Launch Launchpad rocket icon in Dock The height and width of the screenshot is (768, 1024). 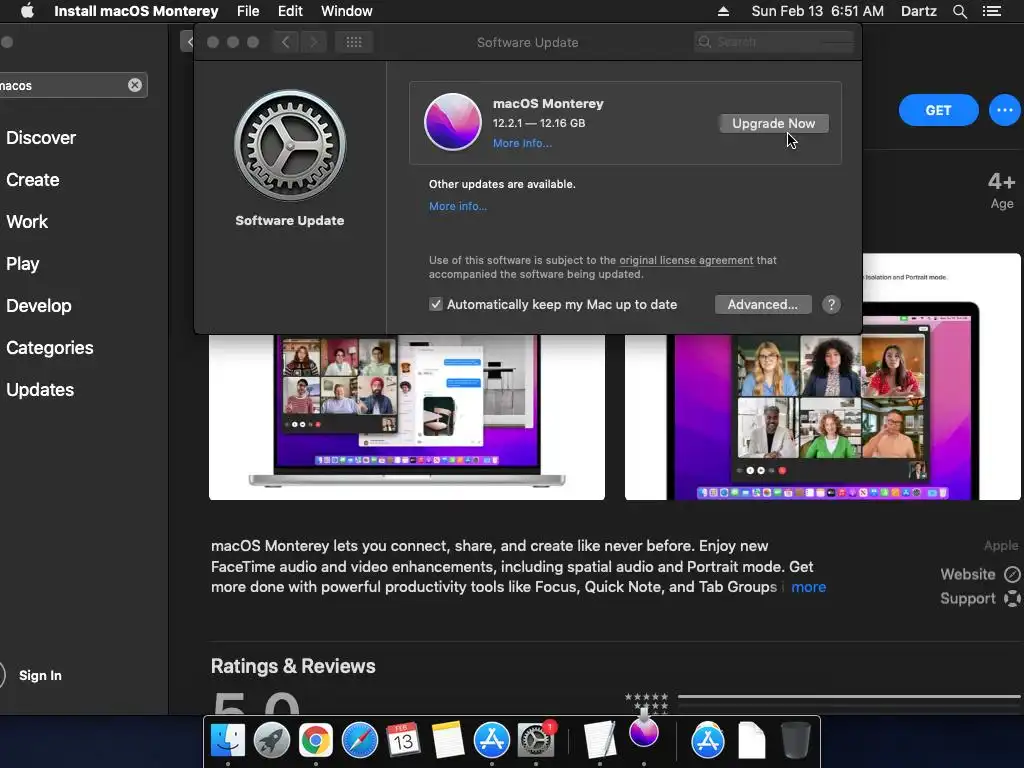(272, 741)
